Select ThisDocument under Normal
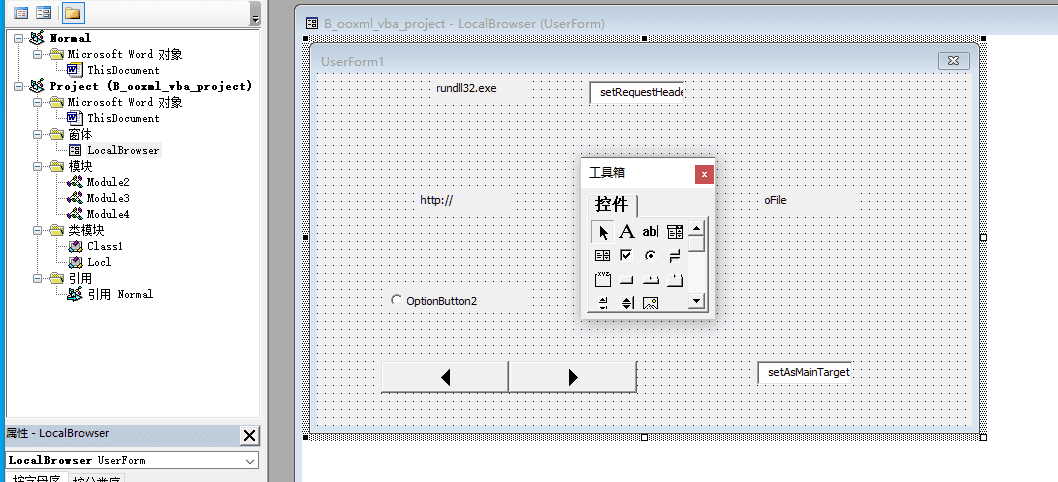This screenshot has width=1058, height=482. (x=123, y=70)
